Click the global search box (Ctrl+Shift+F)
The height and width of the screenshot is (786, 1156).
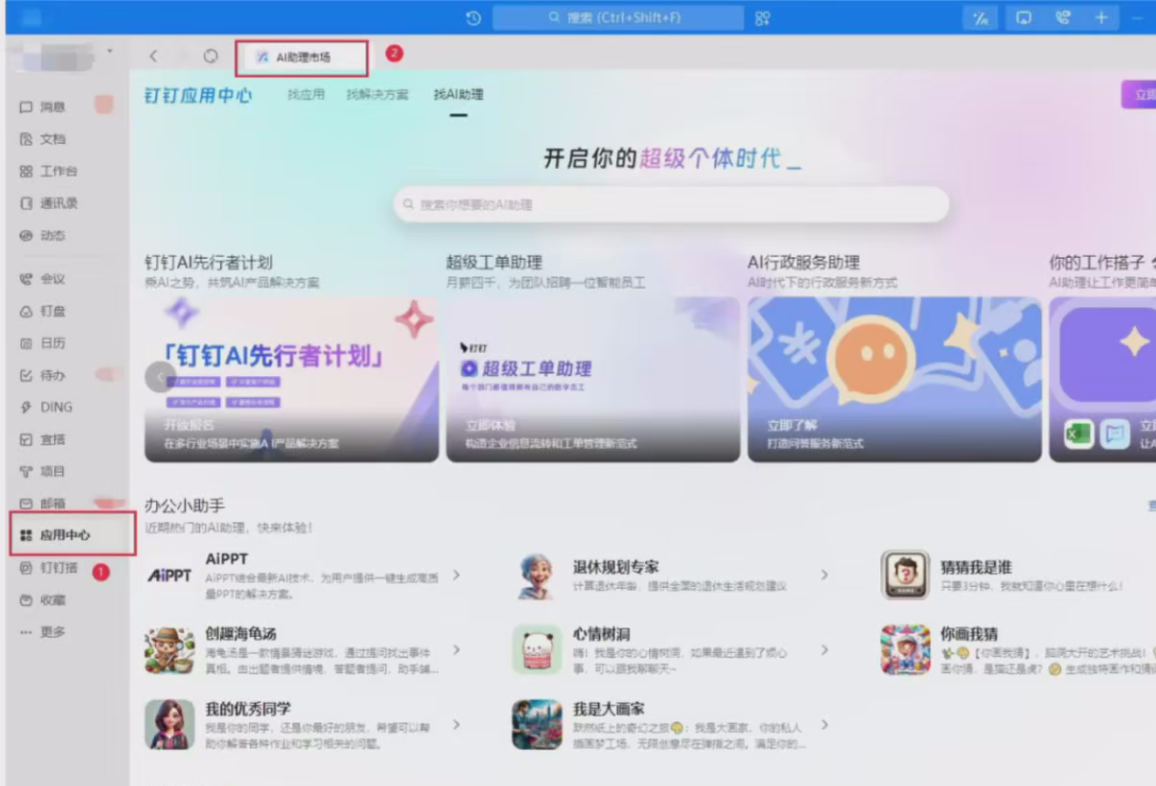point(618,18)
